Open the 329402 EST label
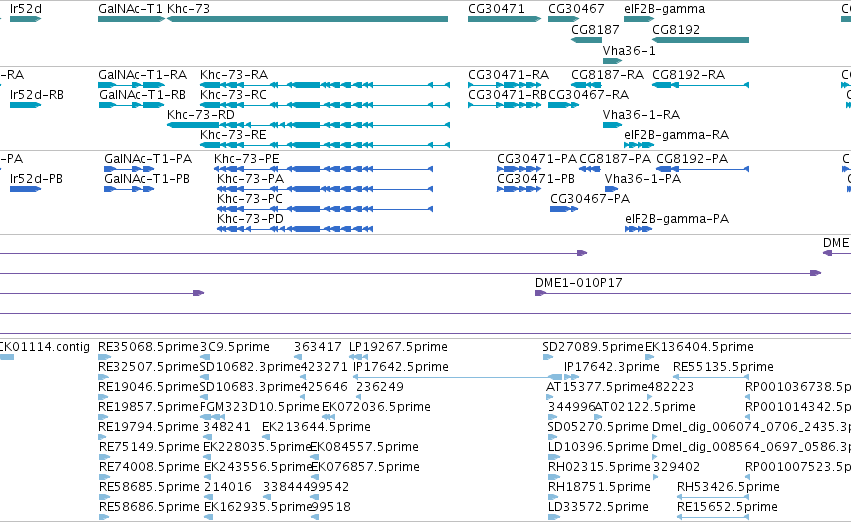 [676, 467]
